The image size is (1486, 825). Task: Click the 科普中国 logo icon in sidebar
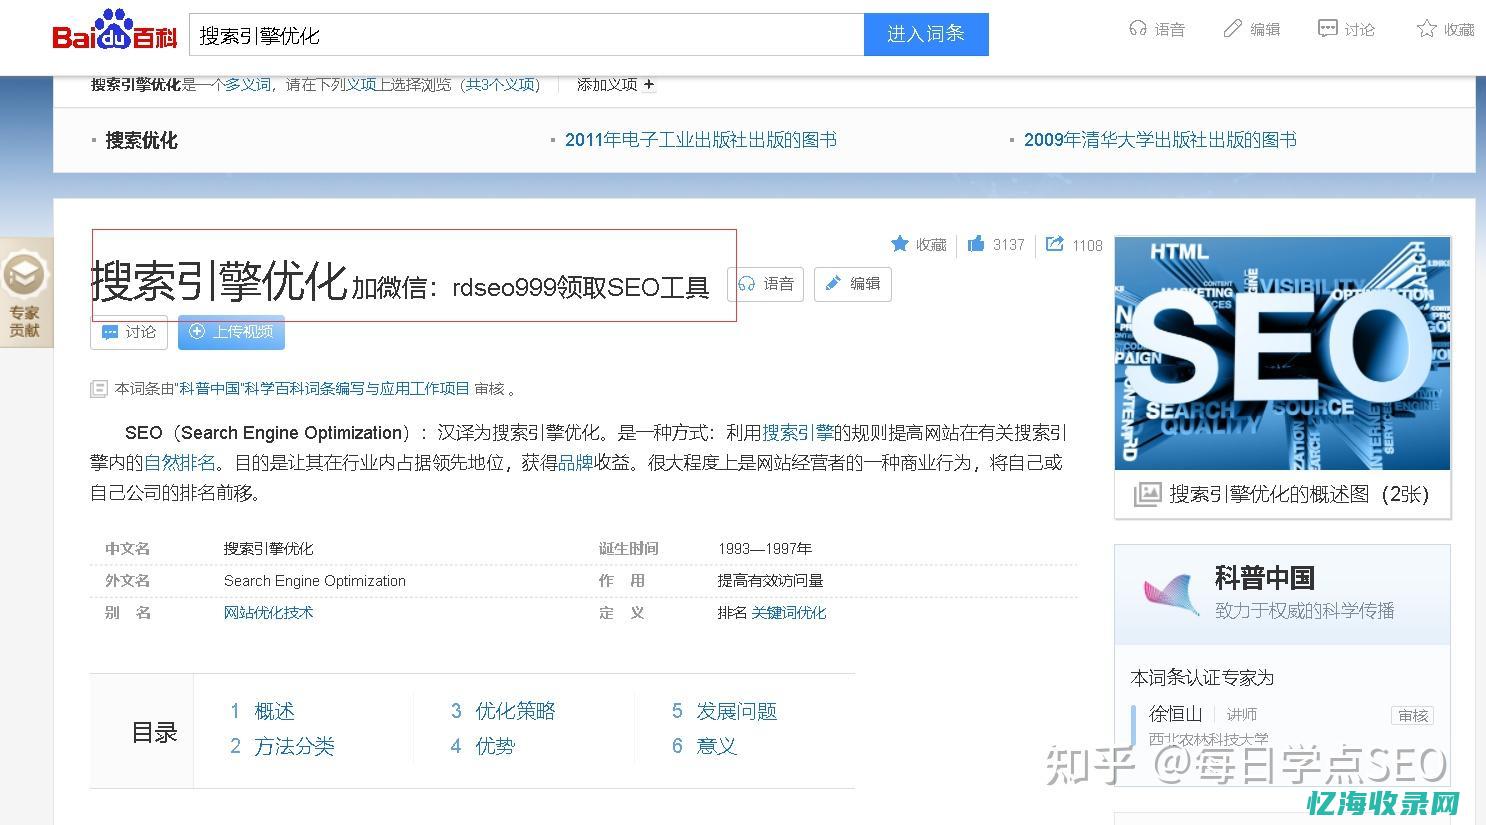1169,594
